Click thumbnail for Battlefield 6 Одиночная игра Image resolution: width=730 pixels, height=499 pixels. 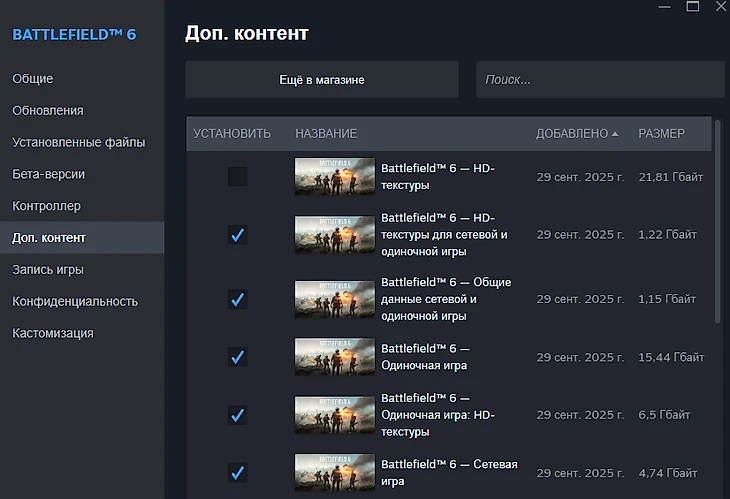pos(334,357)
